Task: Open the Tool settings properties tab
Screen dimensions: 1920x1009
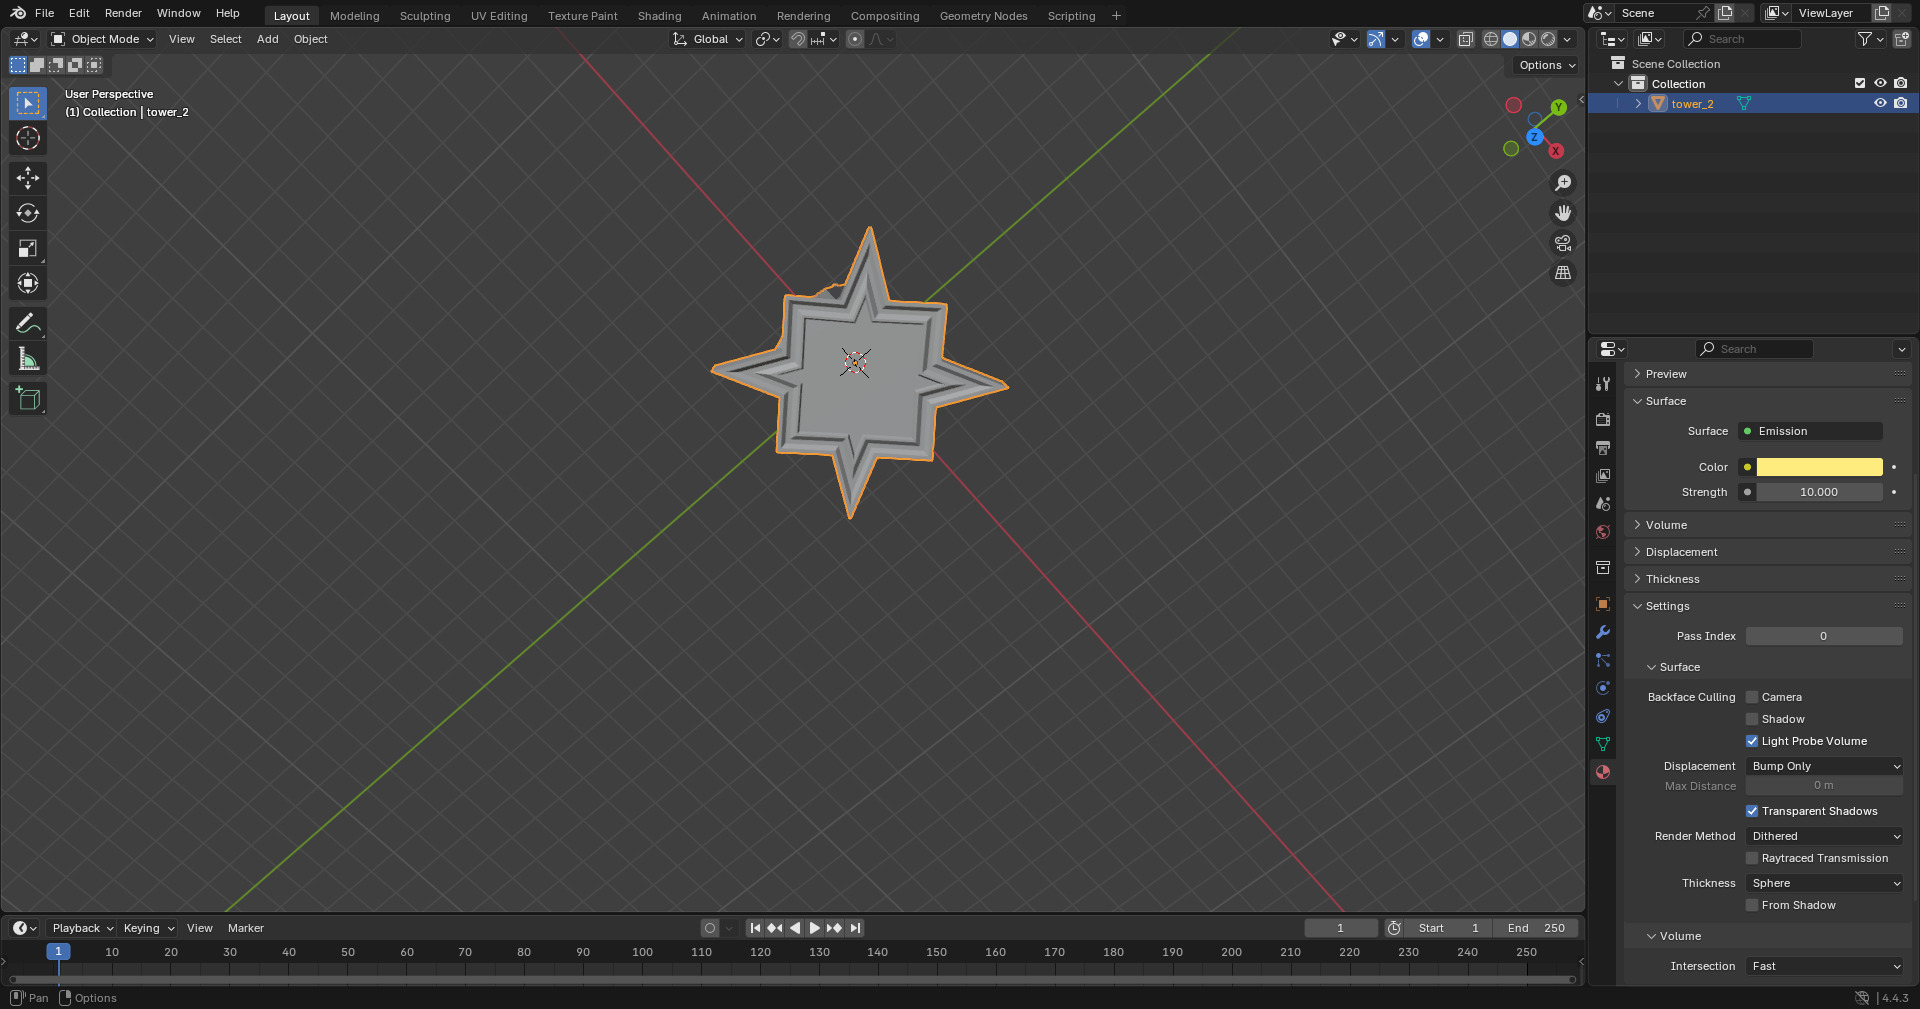Action: coord(1603,384)
